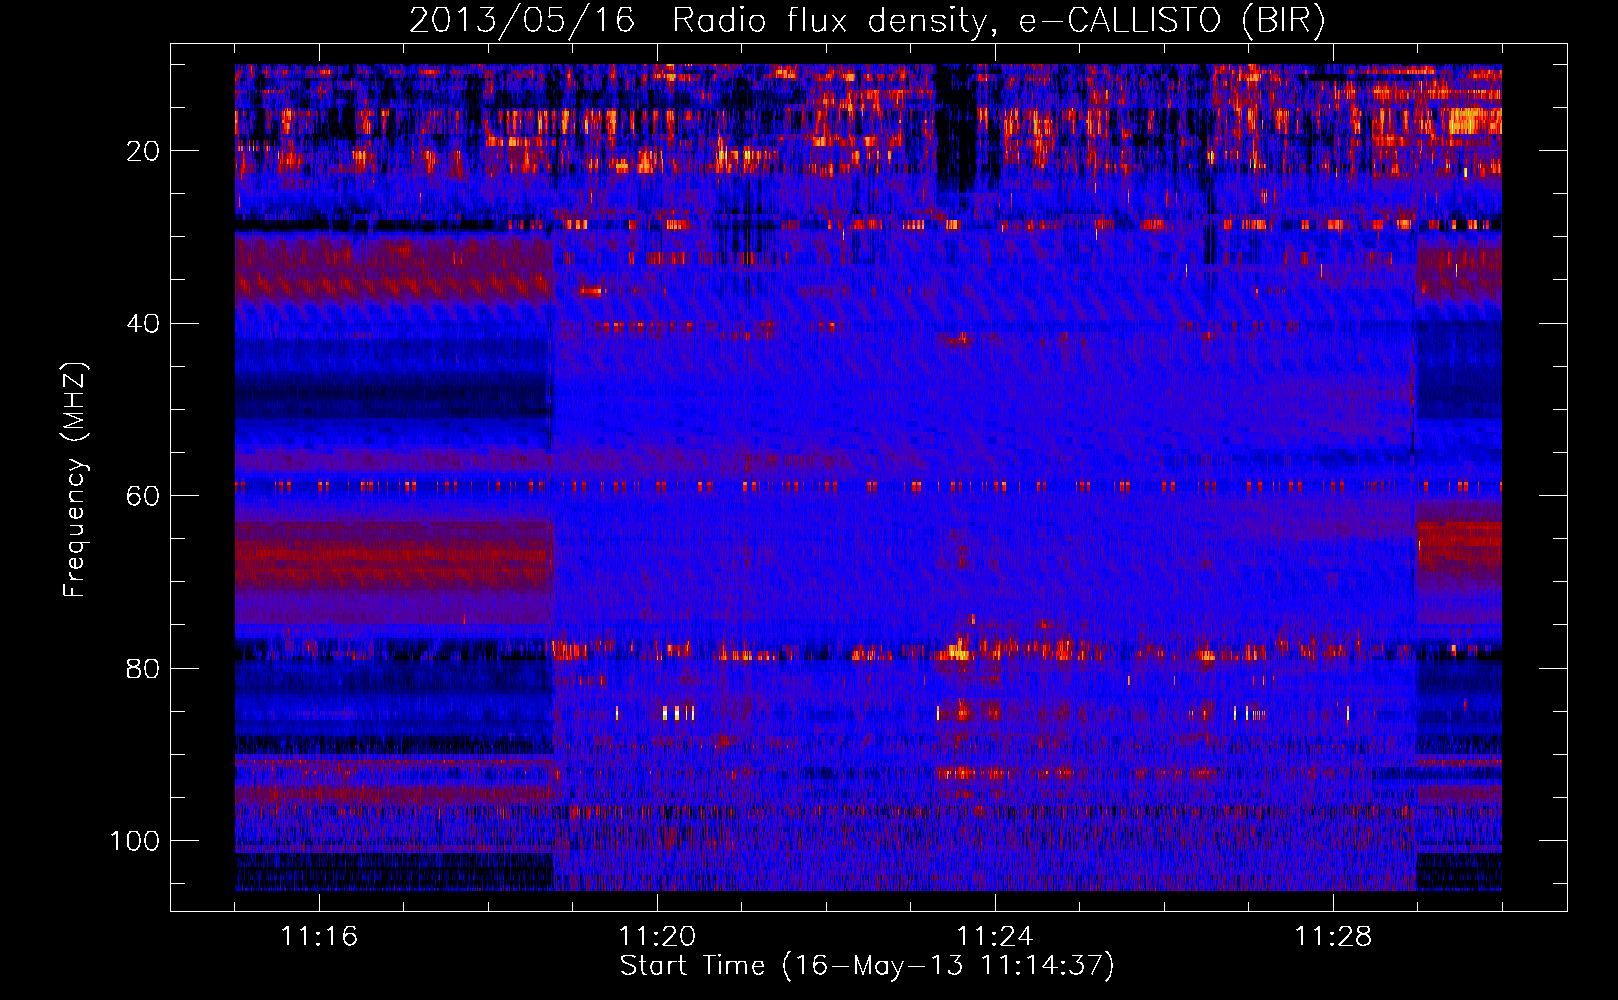Viewport: 1618px width, 1000px height.
Task: Click the 'Start Time (16-May-13 11:14:37)' label
Action: pyautogui.click(x=867, y=966)
